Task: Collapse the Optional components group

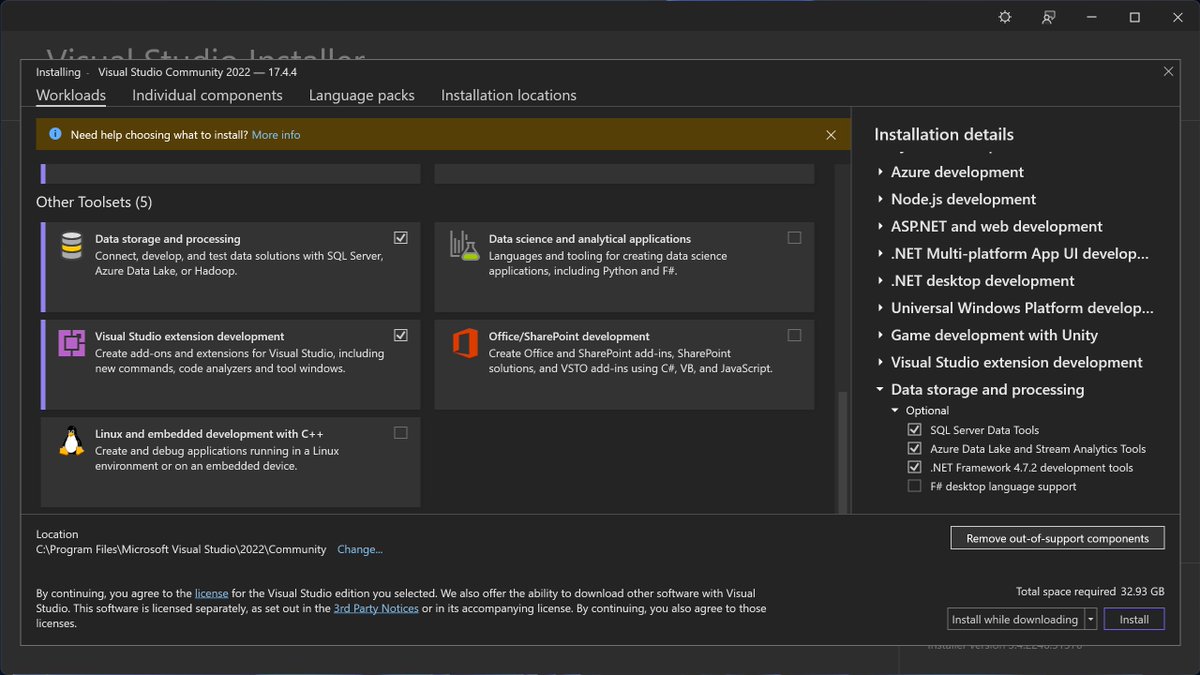Action: click(896, 411)
